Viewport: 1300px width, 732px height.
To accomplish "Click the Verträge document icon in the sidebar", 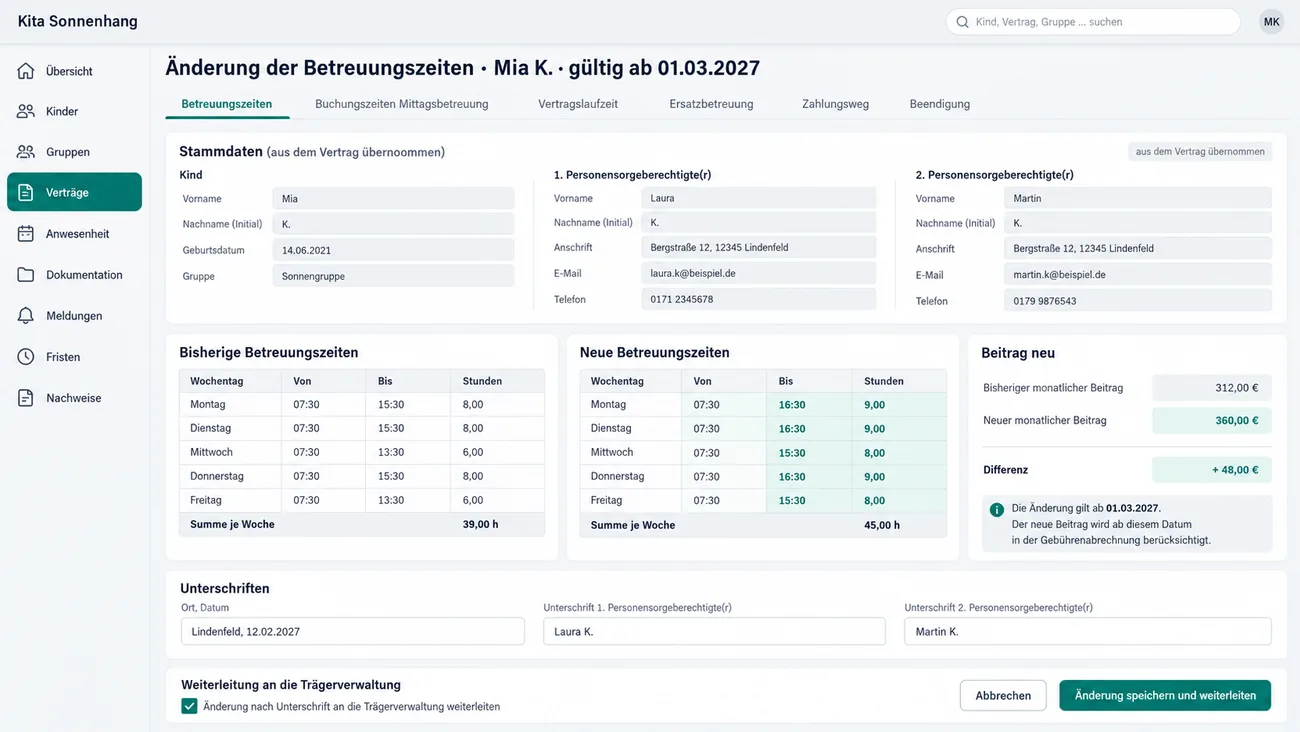I will (26, 192).
